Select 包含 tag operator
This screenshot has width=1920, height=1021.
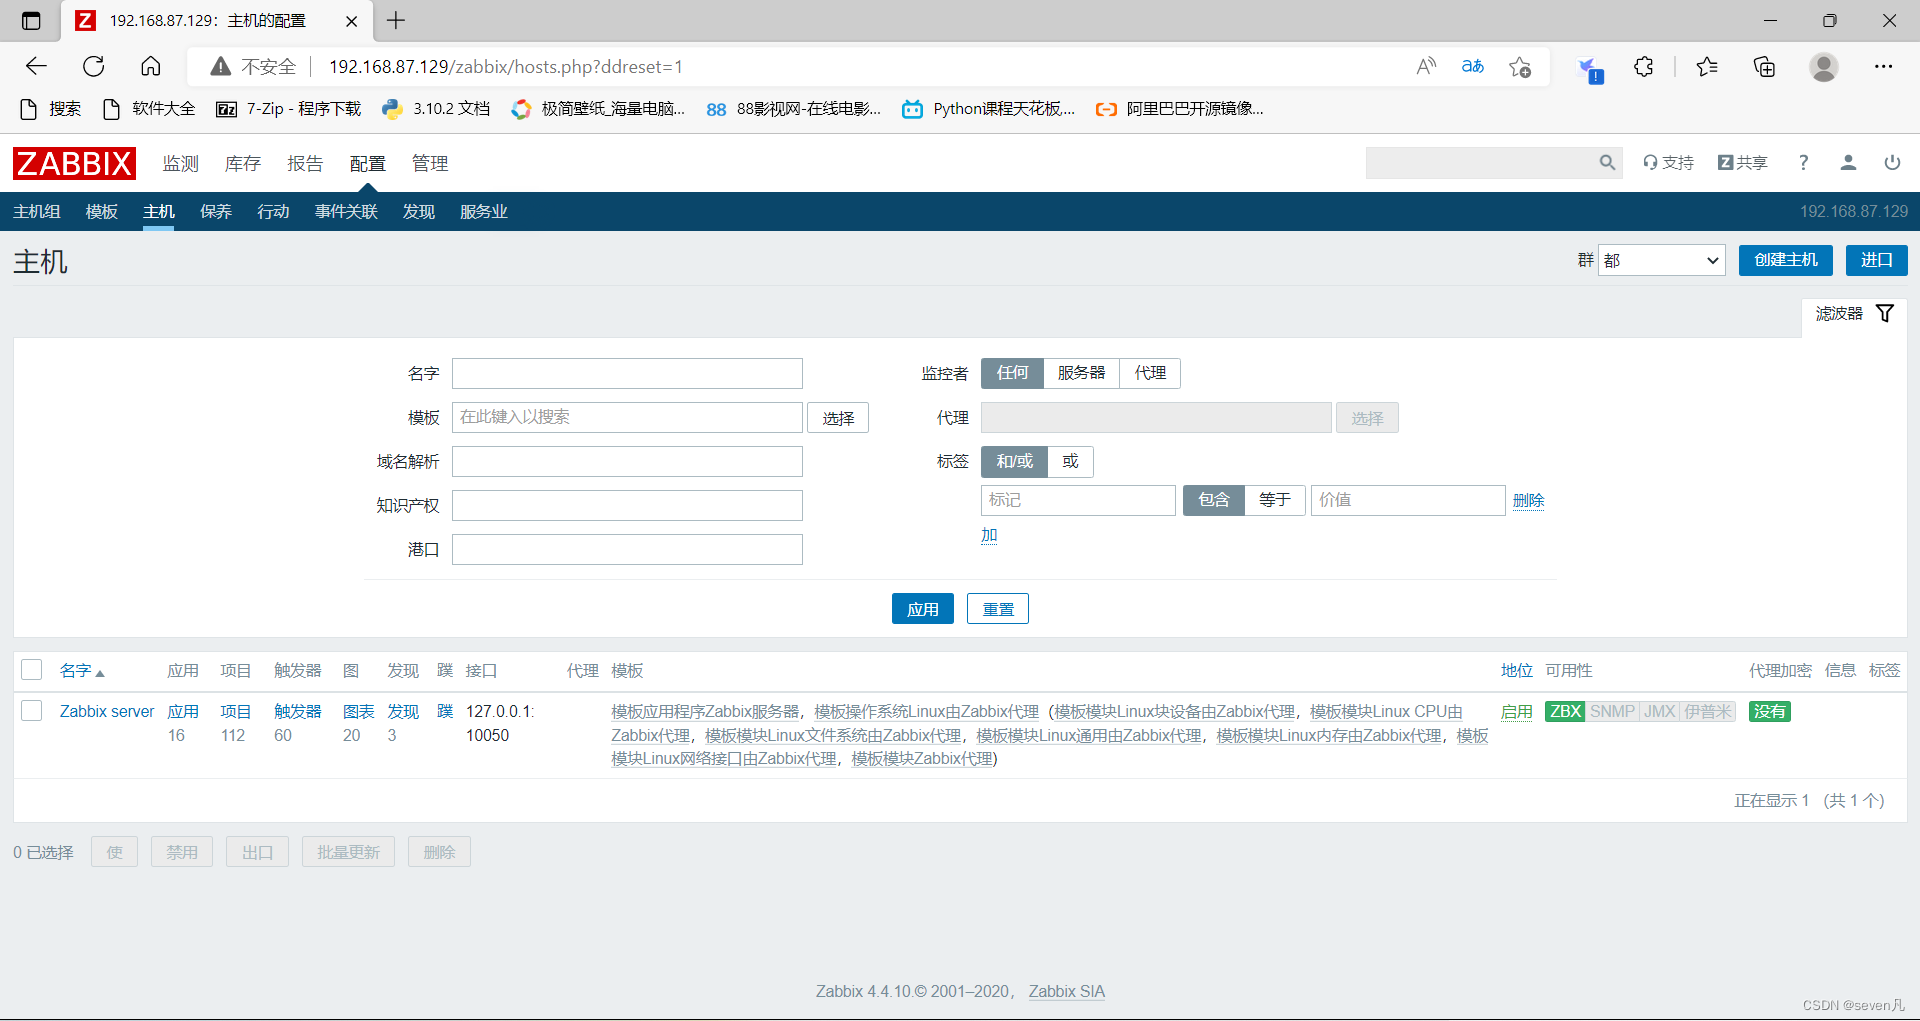[1213, 500]
